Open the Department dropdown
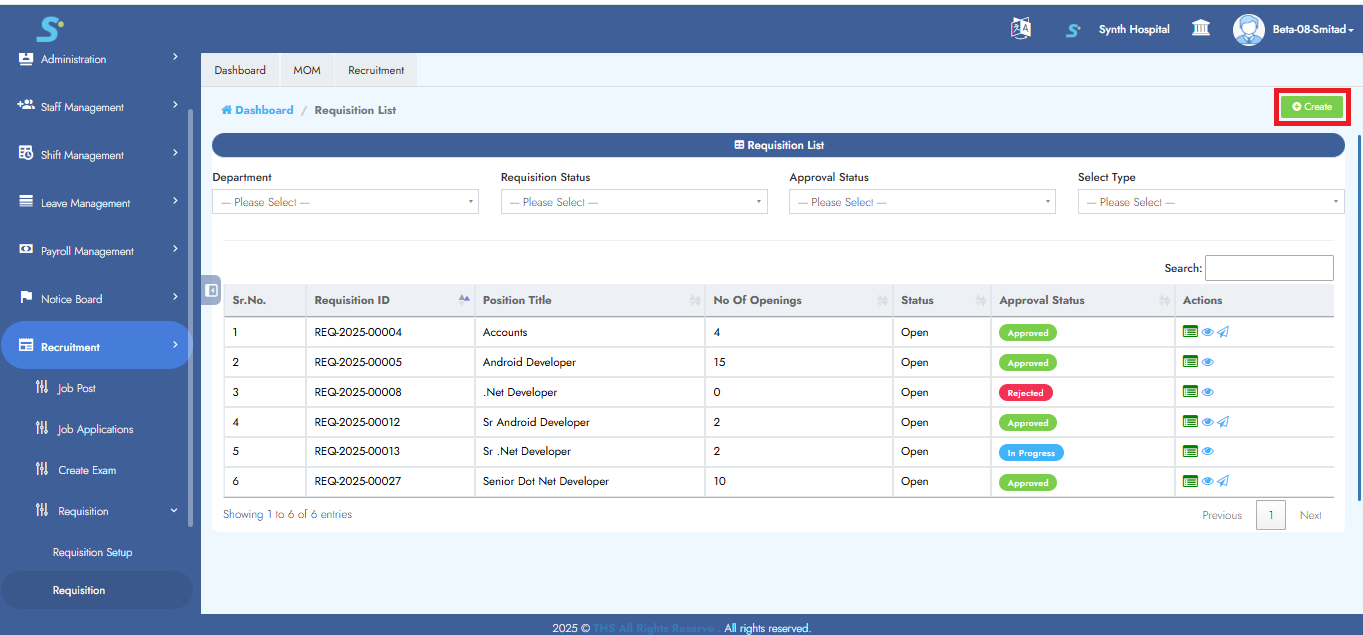The width and height of the screenshot is (1363, 635). tap(344, 201)
